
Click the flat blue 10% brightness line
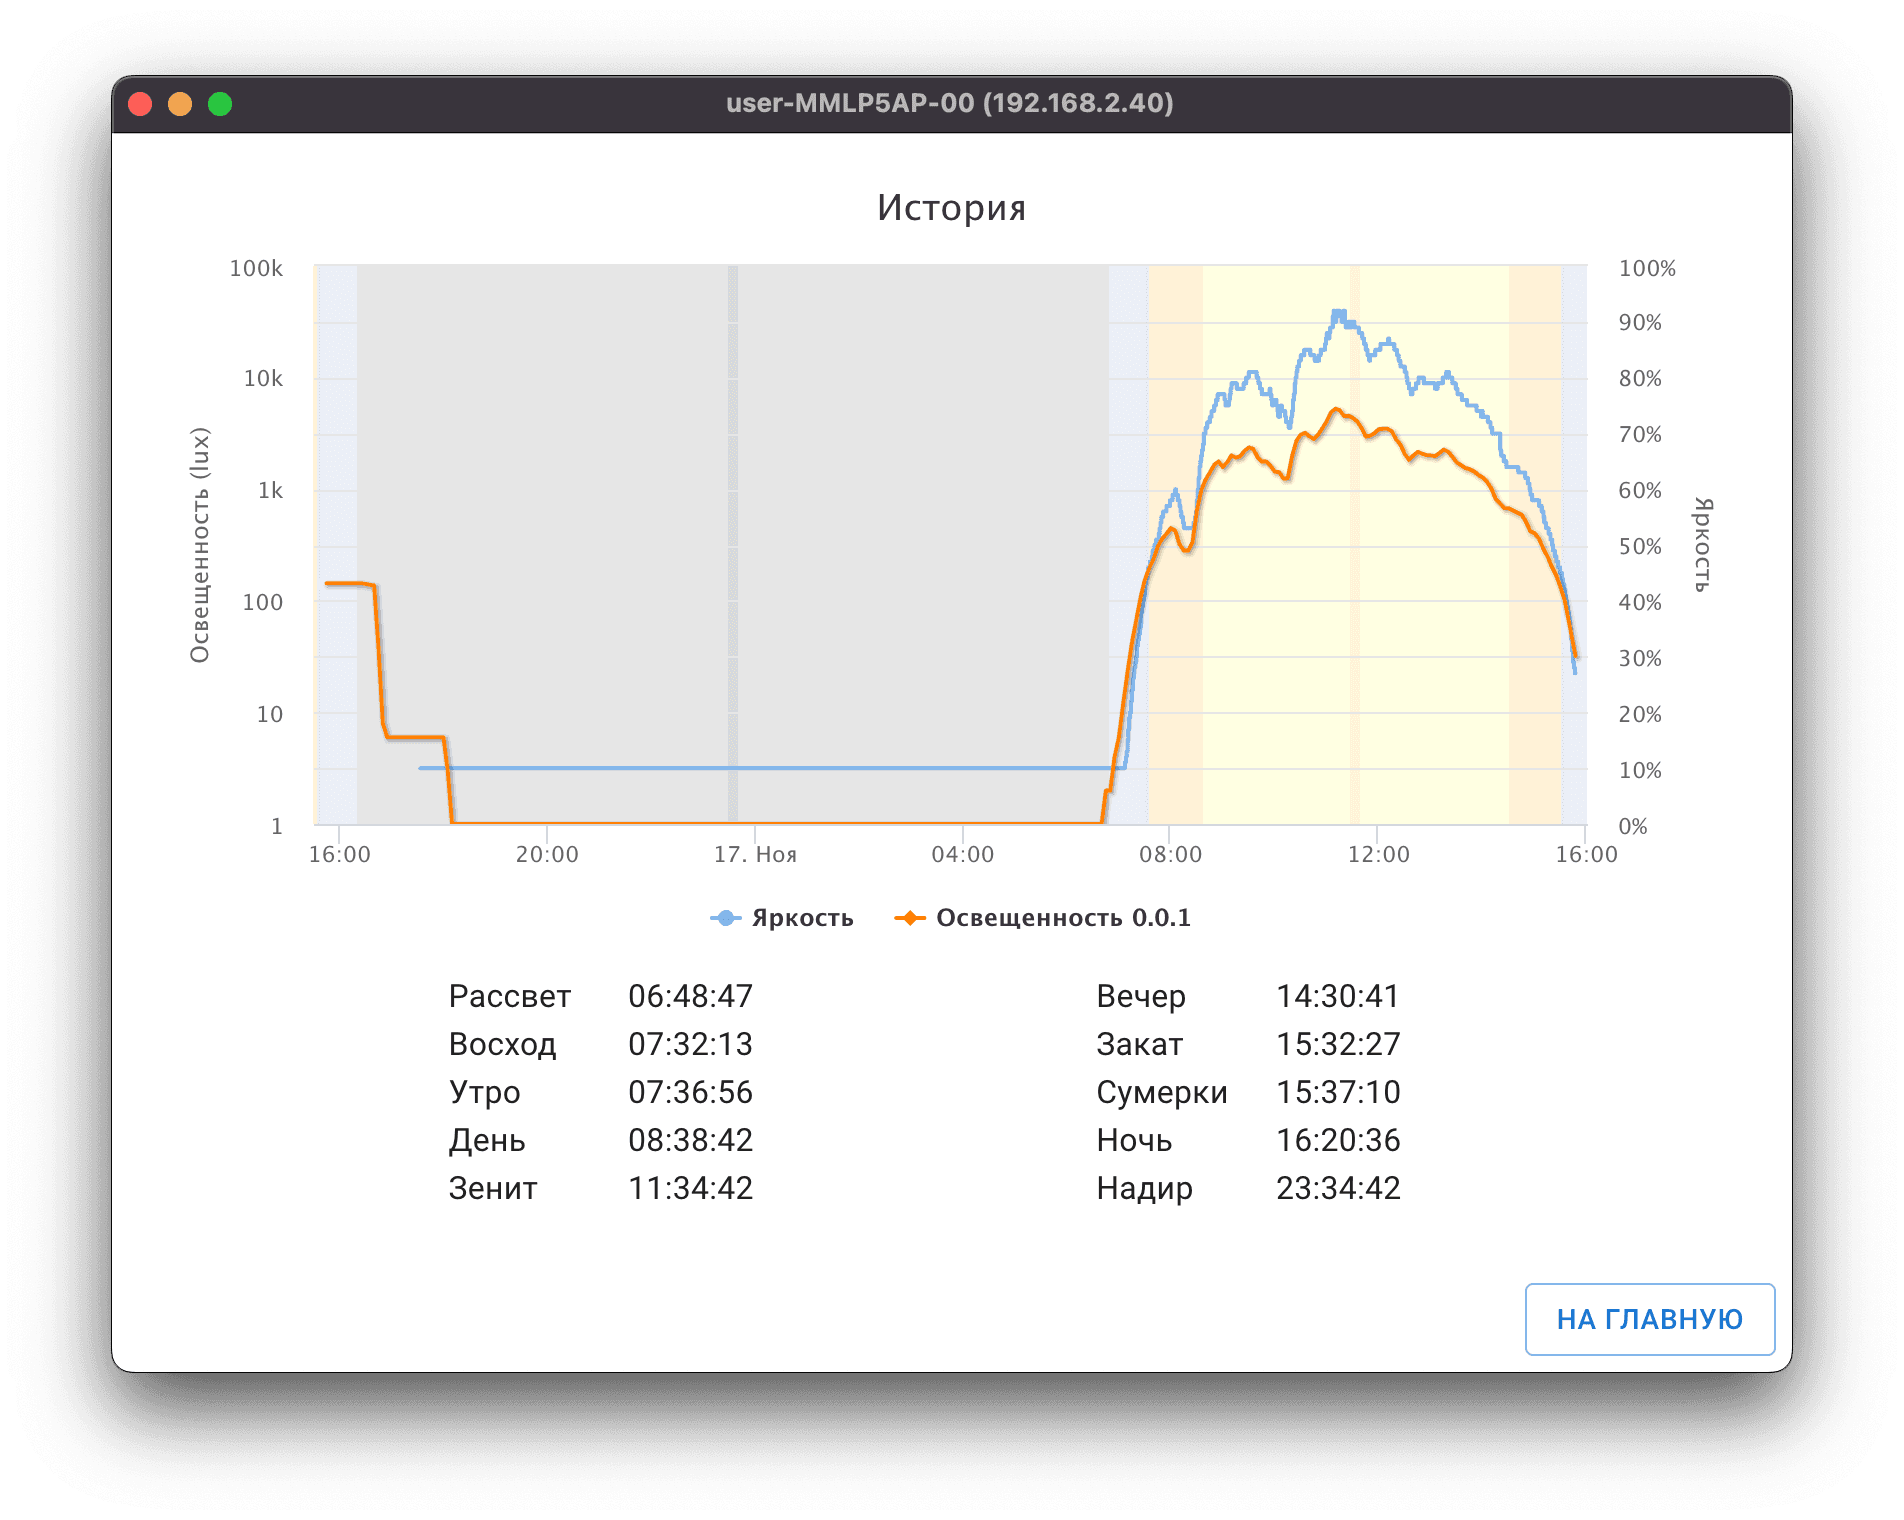click(x=770, y=768)
